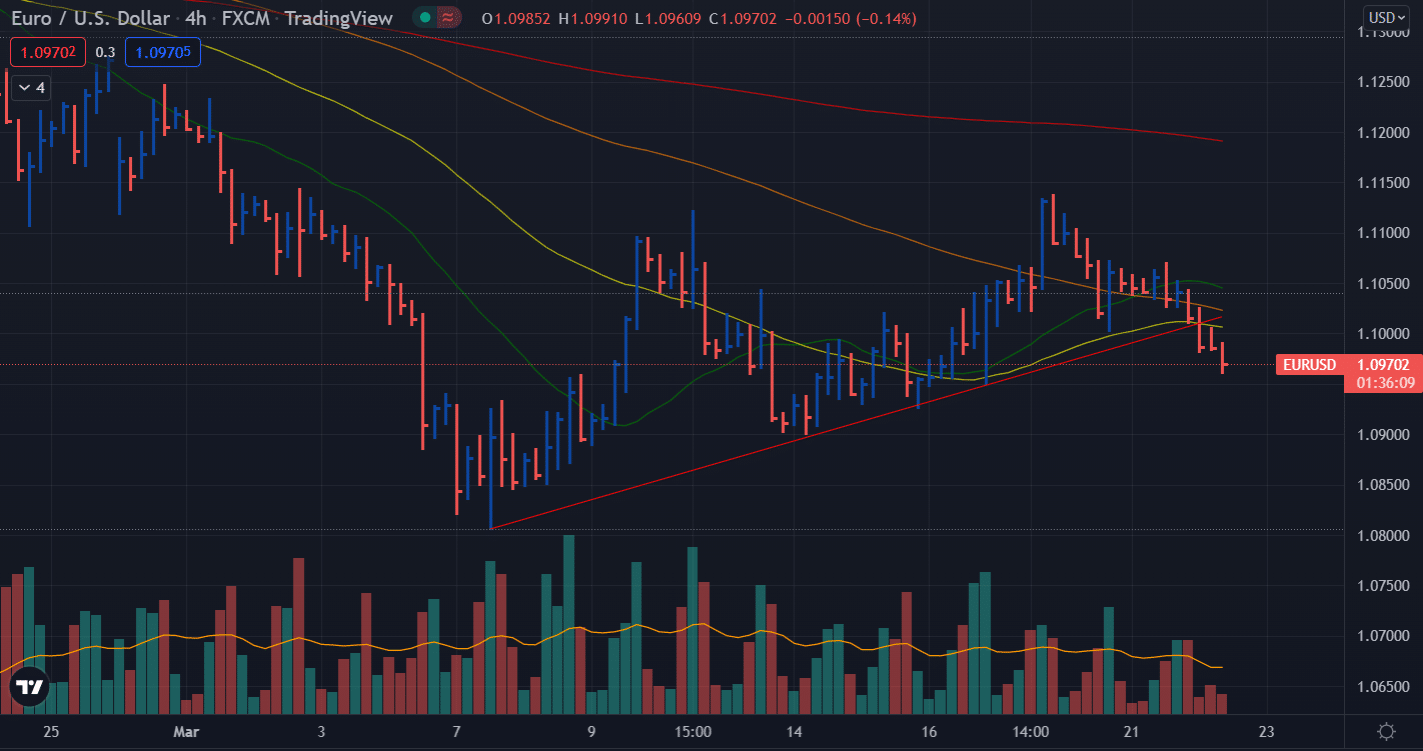Click the open value O1.09852
This screenshot has height=751, width=1423.
517,19
